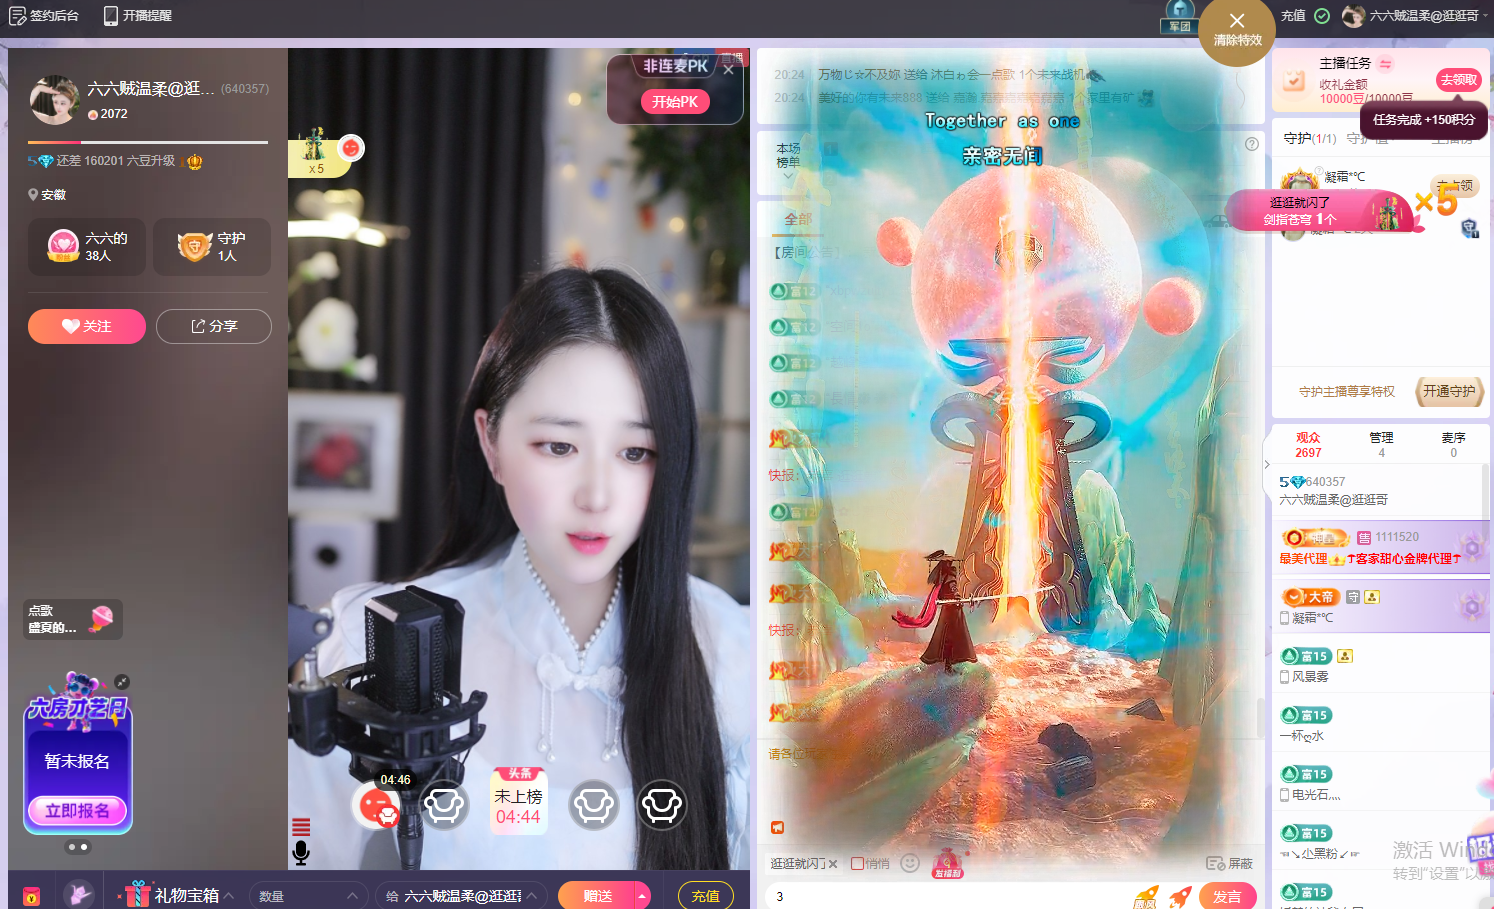Click the 开始PK button
Screen dimensions: 1494x909
[675, 102]
